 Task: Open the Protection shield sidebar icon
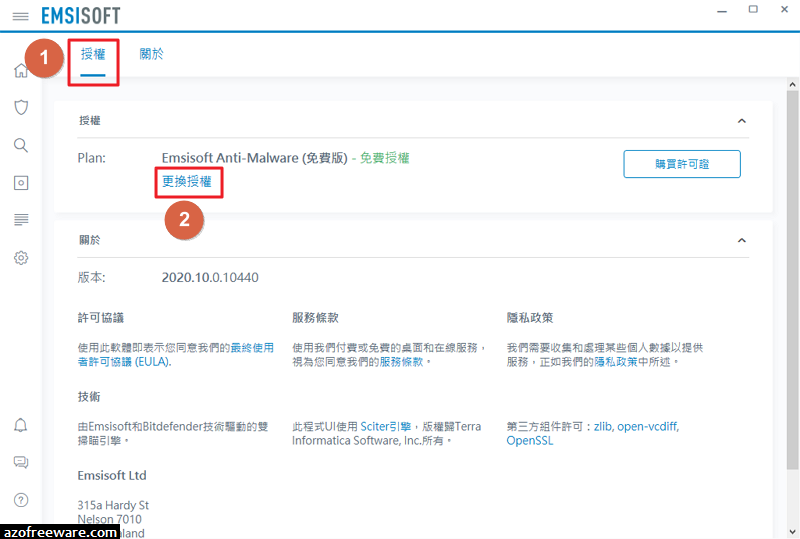click(21, 108)
